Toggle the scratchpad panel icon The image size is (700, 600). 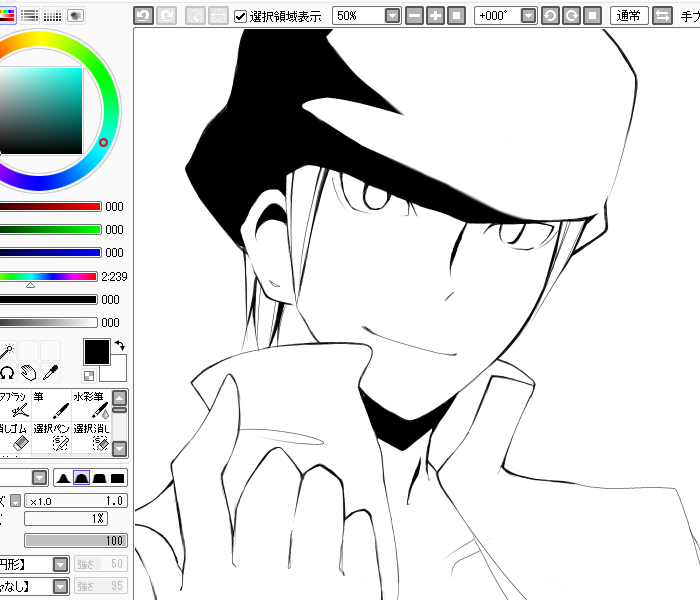75,16
